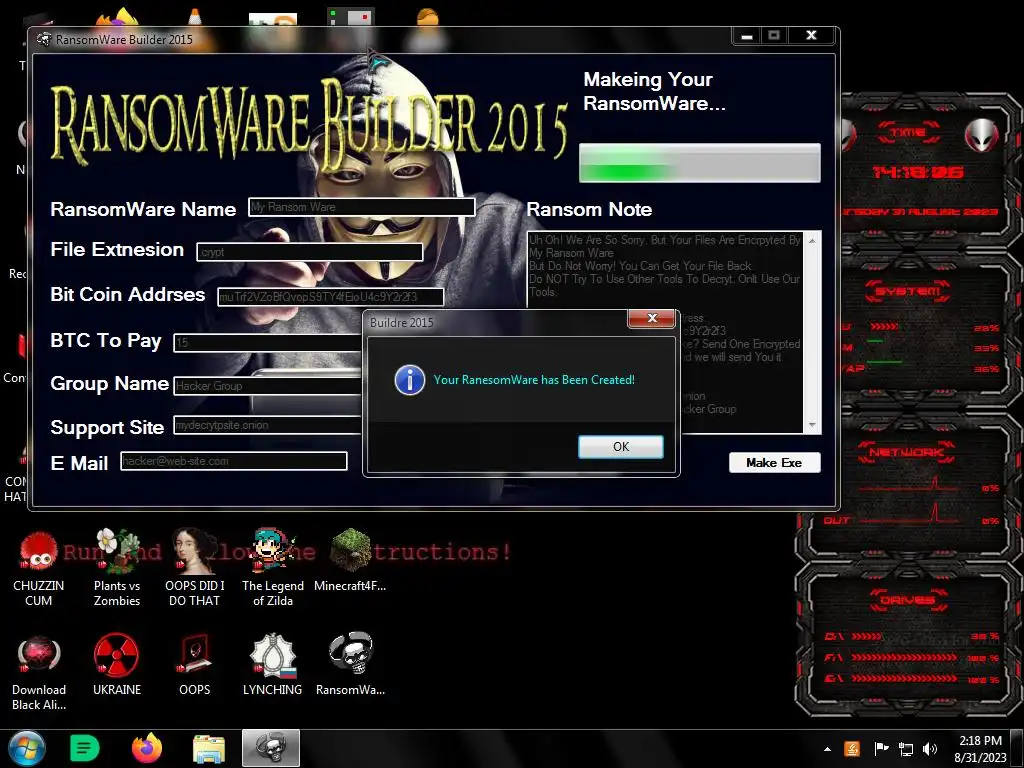Click the skull builder taskbar button
This screenshot has width=1024, height=768.
coord(271,748)
